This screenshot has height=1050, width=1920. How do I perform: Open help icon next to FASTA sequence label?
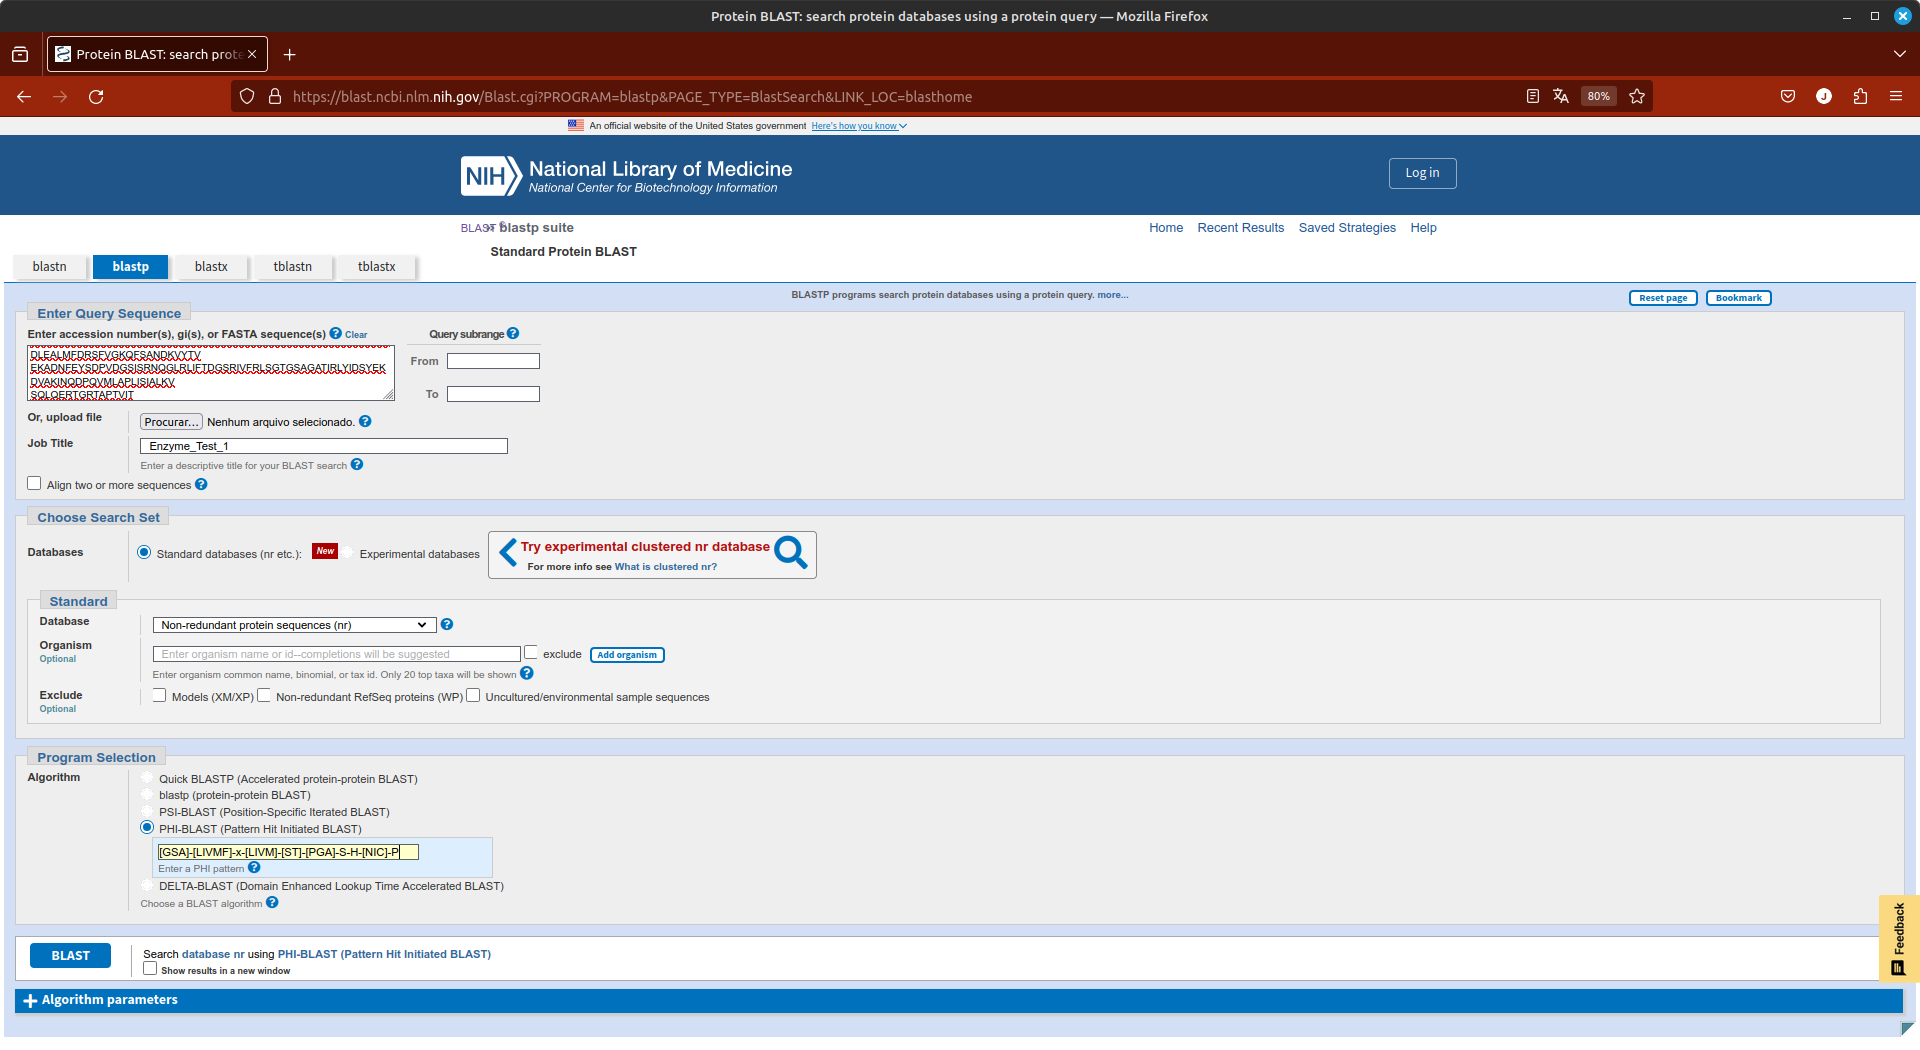pyautogui.click(x=336, y=333)
